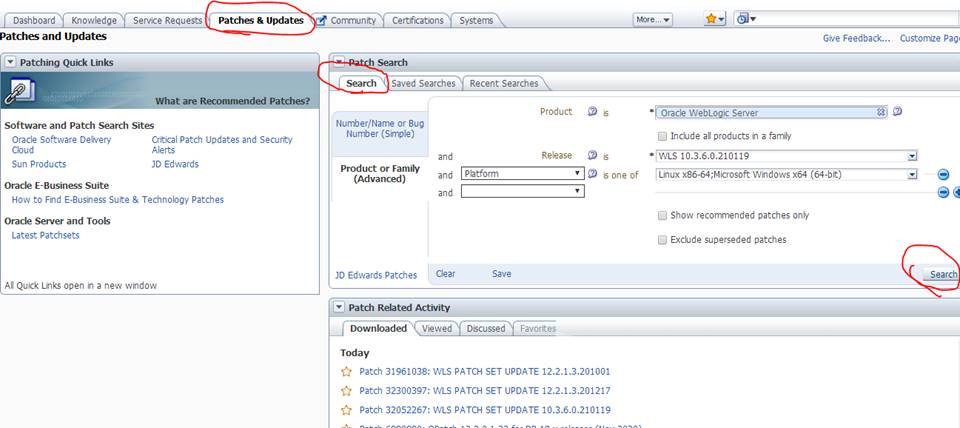This screenshot has height=428, width=960.
Task: Open the JD Edwards quick link
Action: click(175, 164)
